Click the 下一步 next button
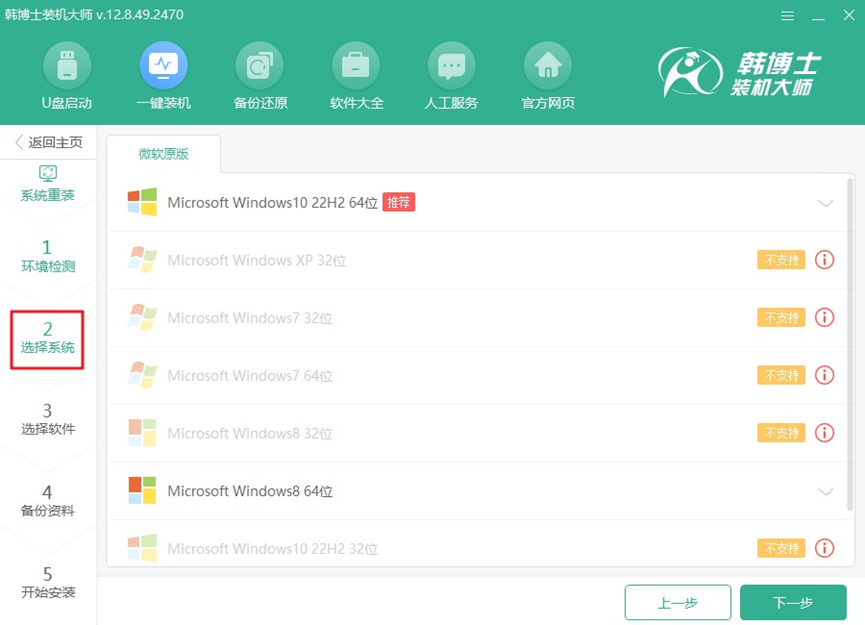This screenshot has width=865, height=625. pos(793,602)
